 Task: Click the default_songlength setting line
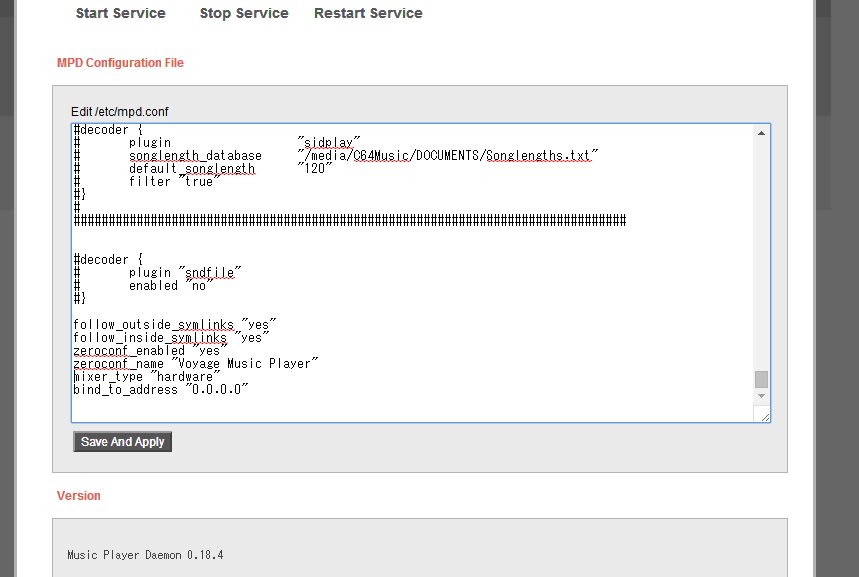click(192, 169)
